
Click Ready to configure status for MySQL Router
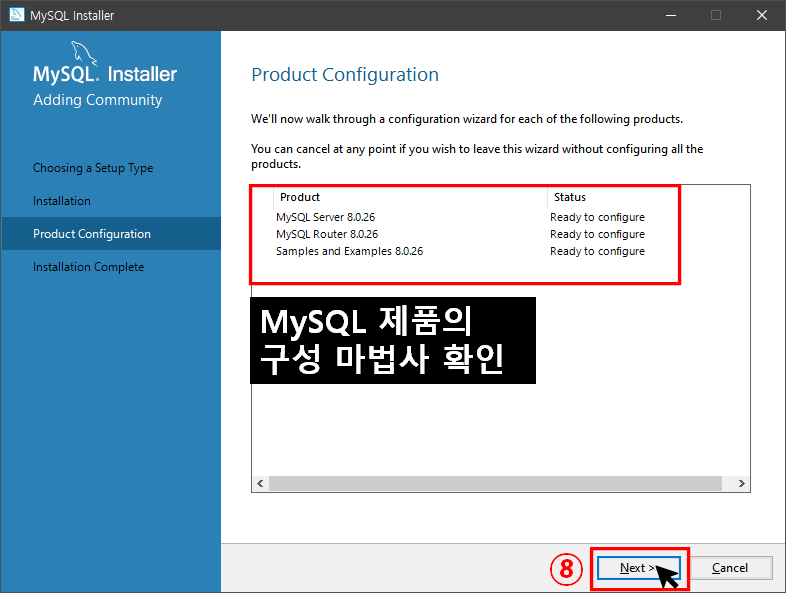597,234
